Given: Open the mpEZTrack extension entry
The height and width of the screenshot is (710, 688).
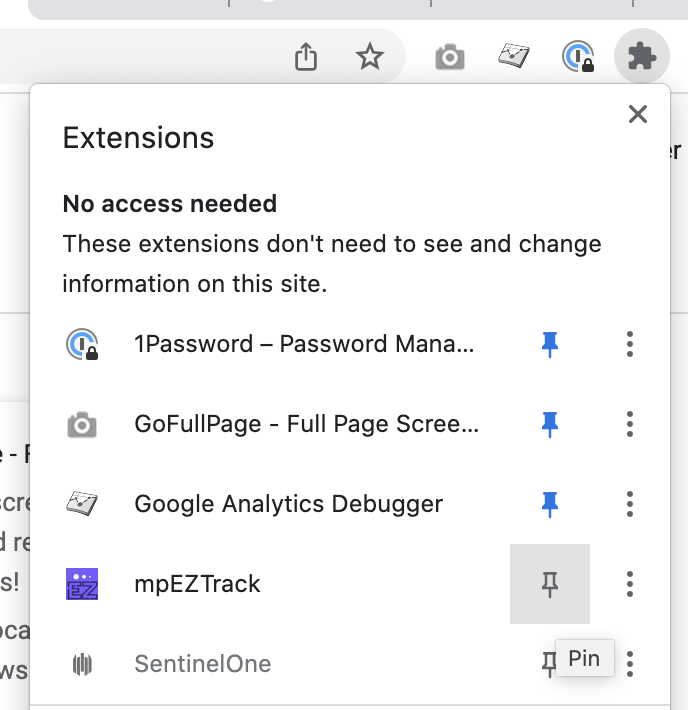Looking at the screenshot, I should tap(197, 584).
